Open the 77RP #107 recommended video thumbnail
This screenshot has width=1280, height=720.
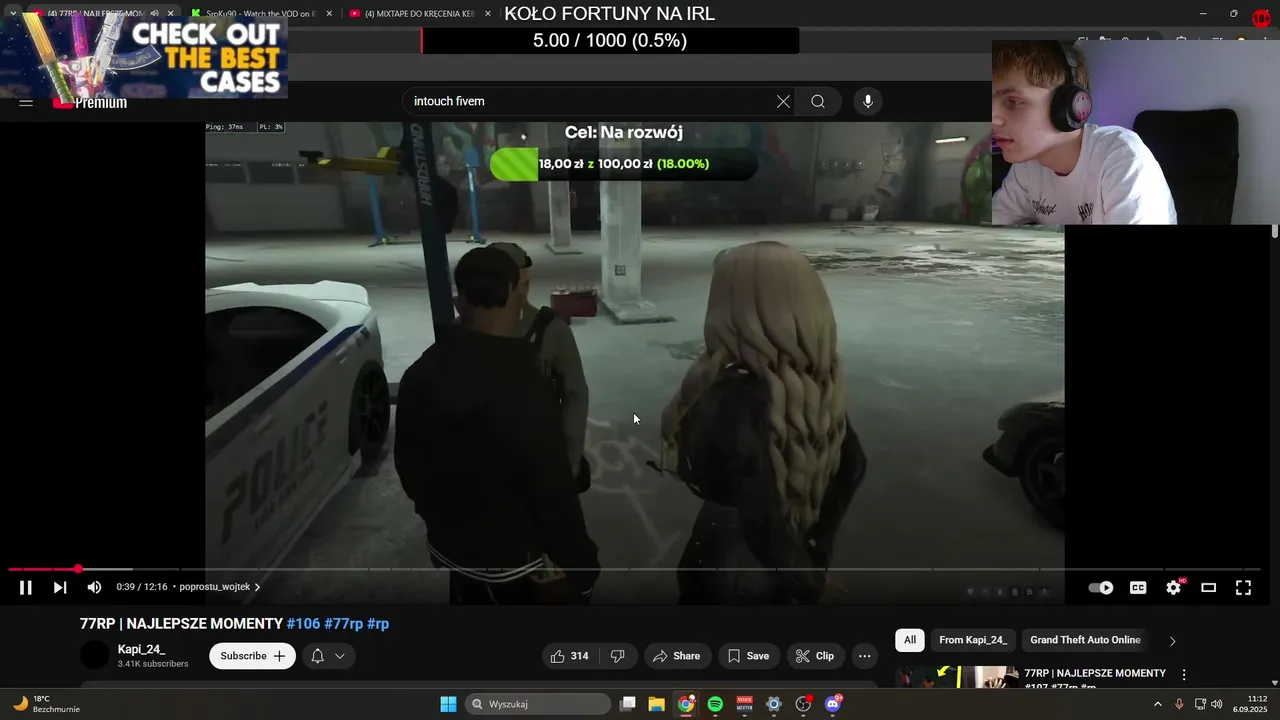[x=957, y=676]
